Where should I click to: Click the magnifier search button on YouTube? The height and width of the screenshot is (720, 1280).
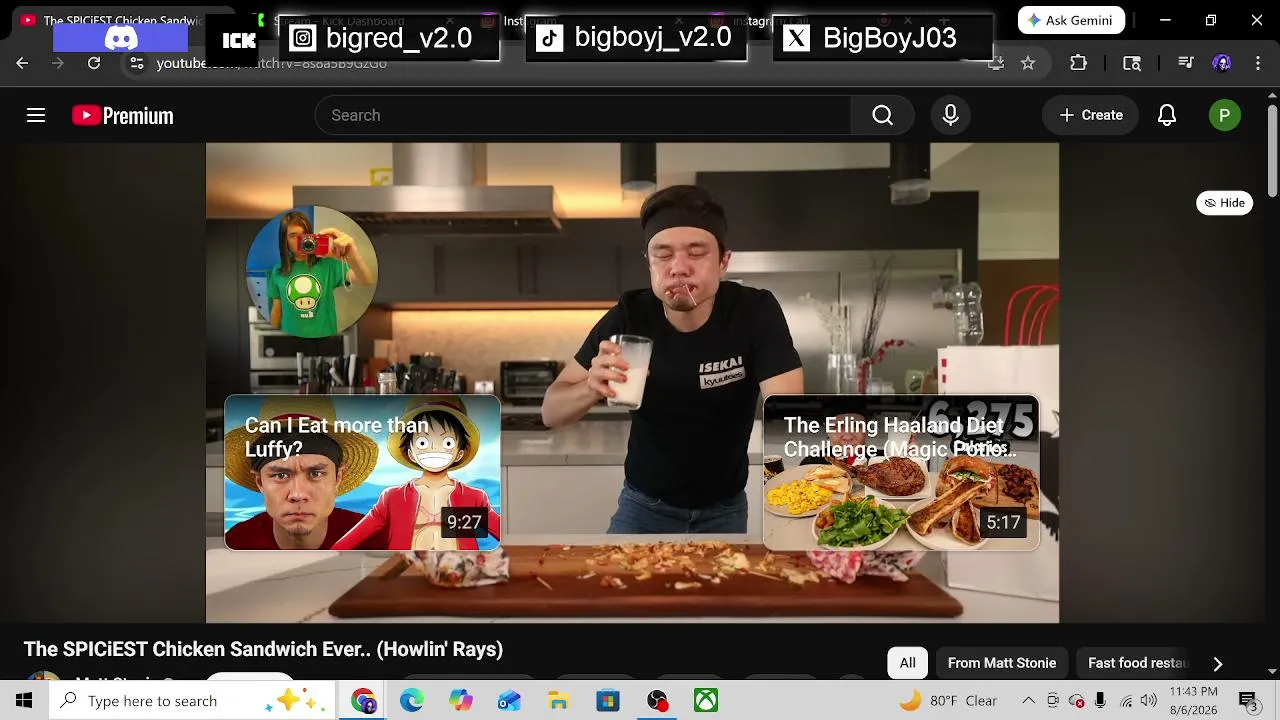pyautogui.click(x=882, y=115)
